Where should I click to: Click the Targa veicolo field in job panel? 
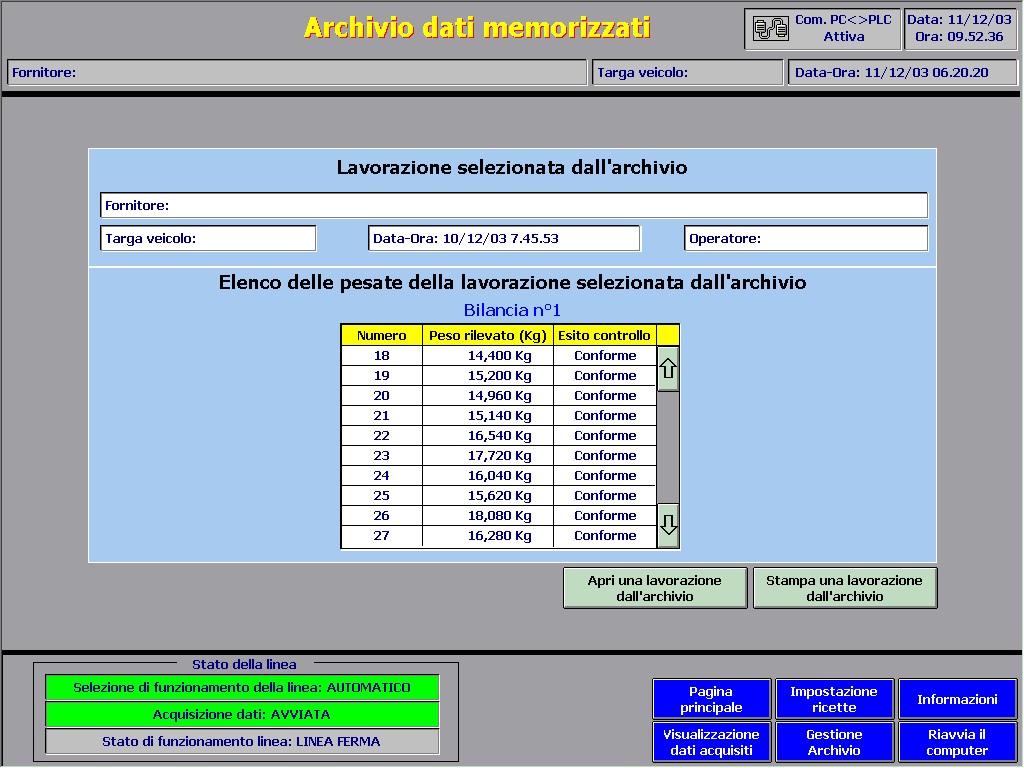(208, 238)
